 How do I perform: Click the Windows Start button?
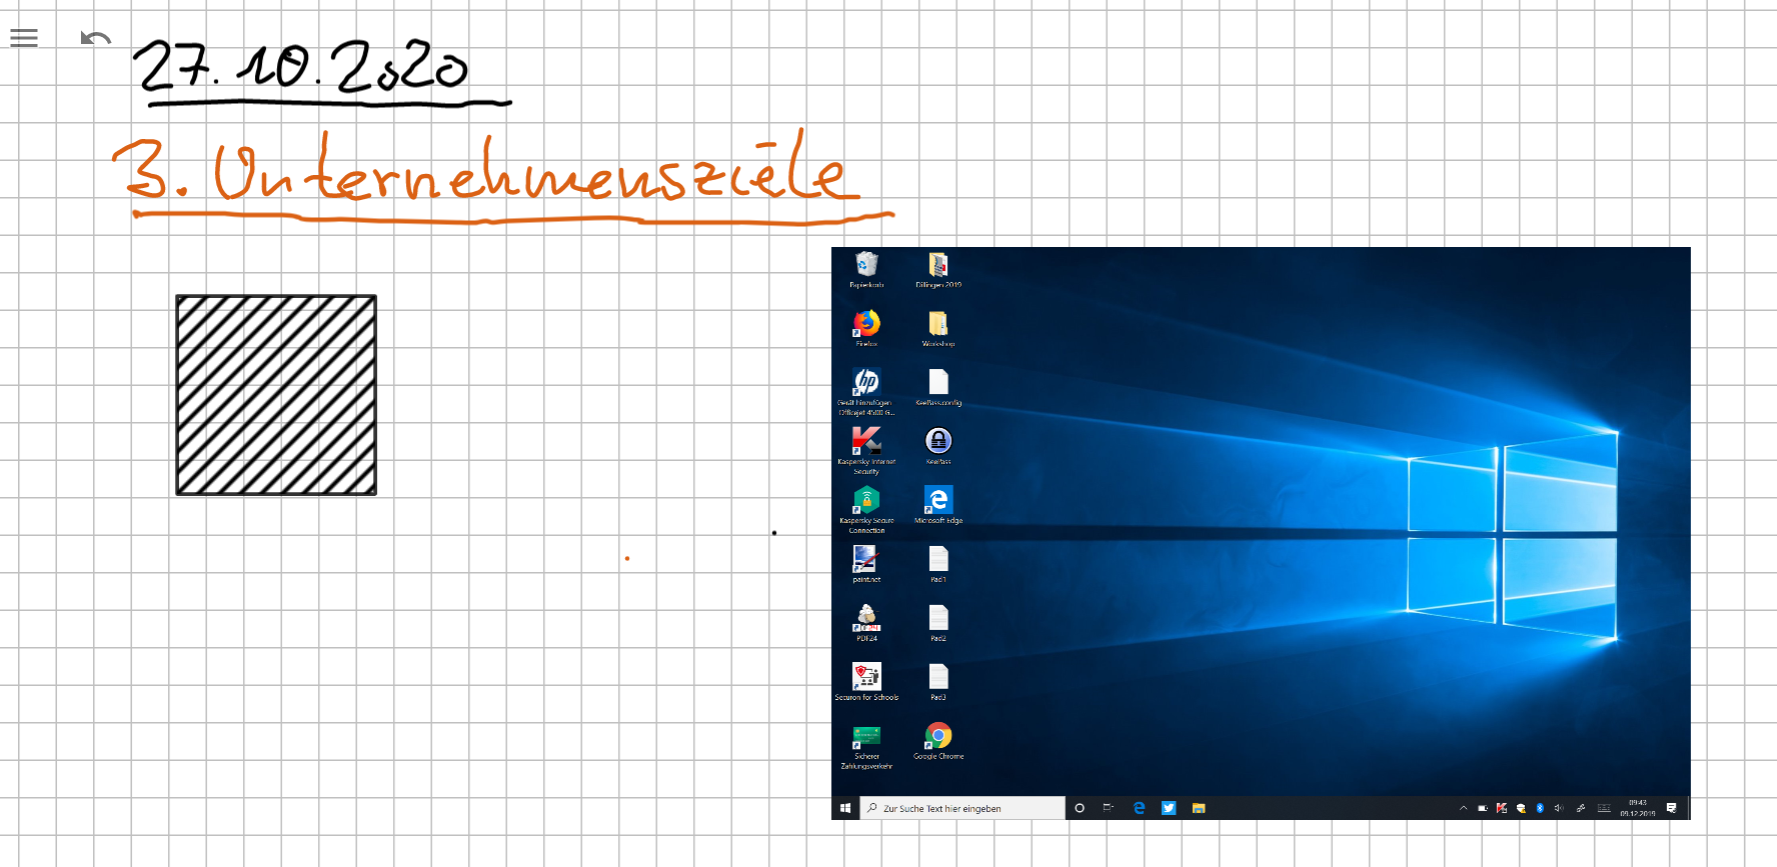point(845,808)
